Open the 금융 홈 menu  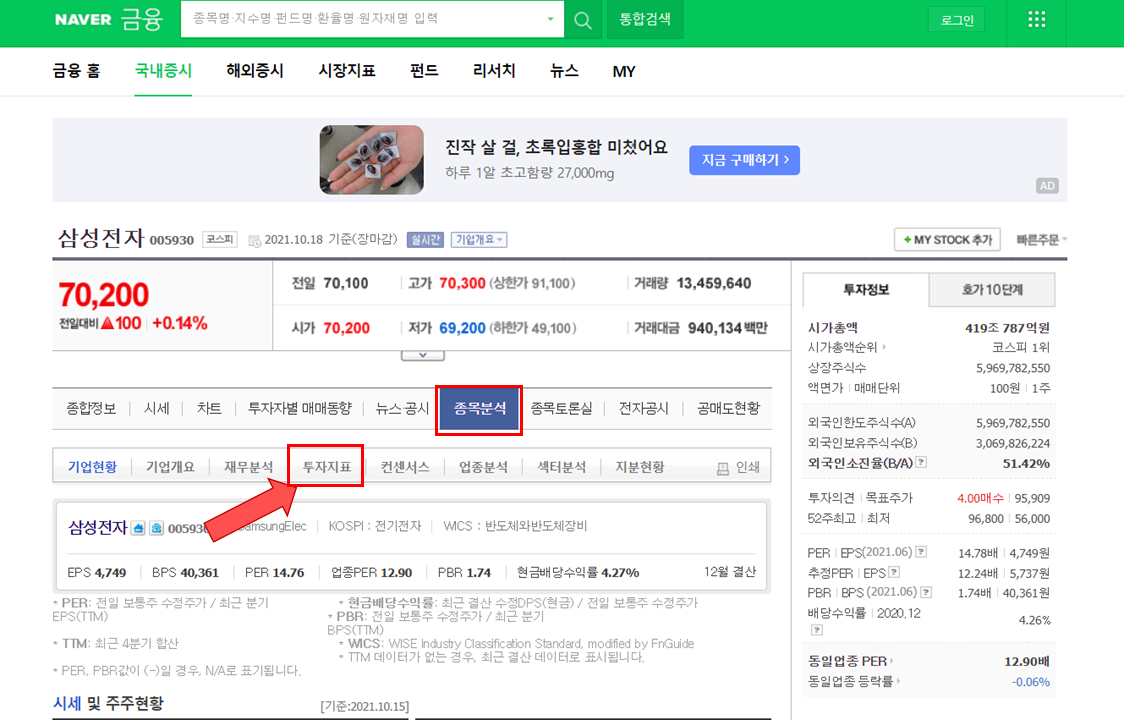[x=77, y=71]
